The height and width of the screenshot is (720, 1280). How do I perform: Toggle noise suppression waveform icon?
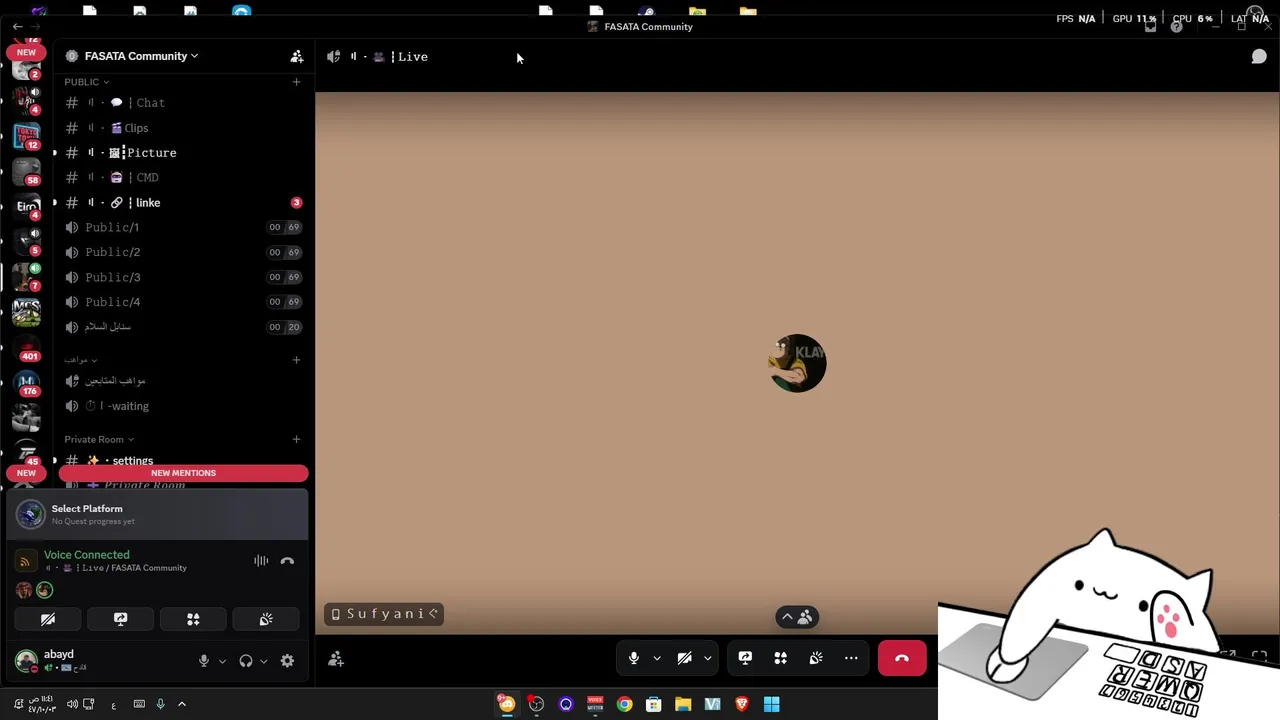click(x=261, y=561)
